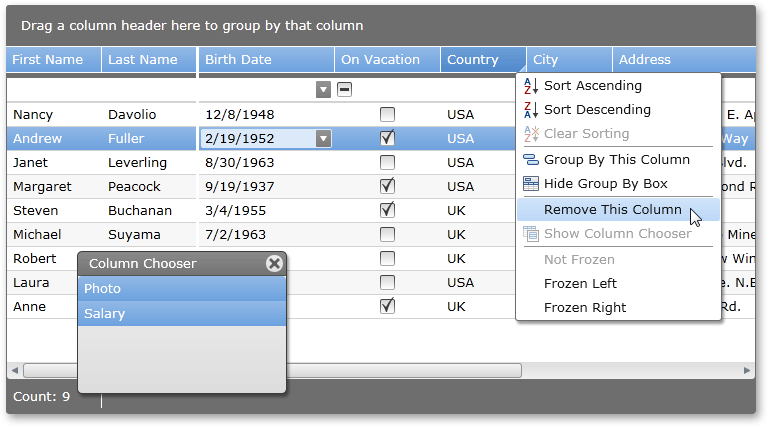Image resolution: width=769 pixels, height=428 pixels.
Task: Click the minus button in filter row
Action: coord(344,90)
